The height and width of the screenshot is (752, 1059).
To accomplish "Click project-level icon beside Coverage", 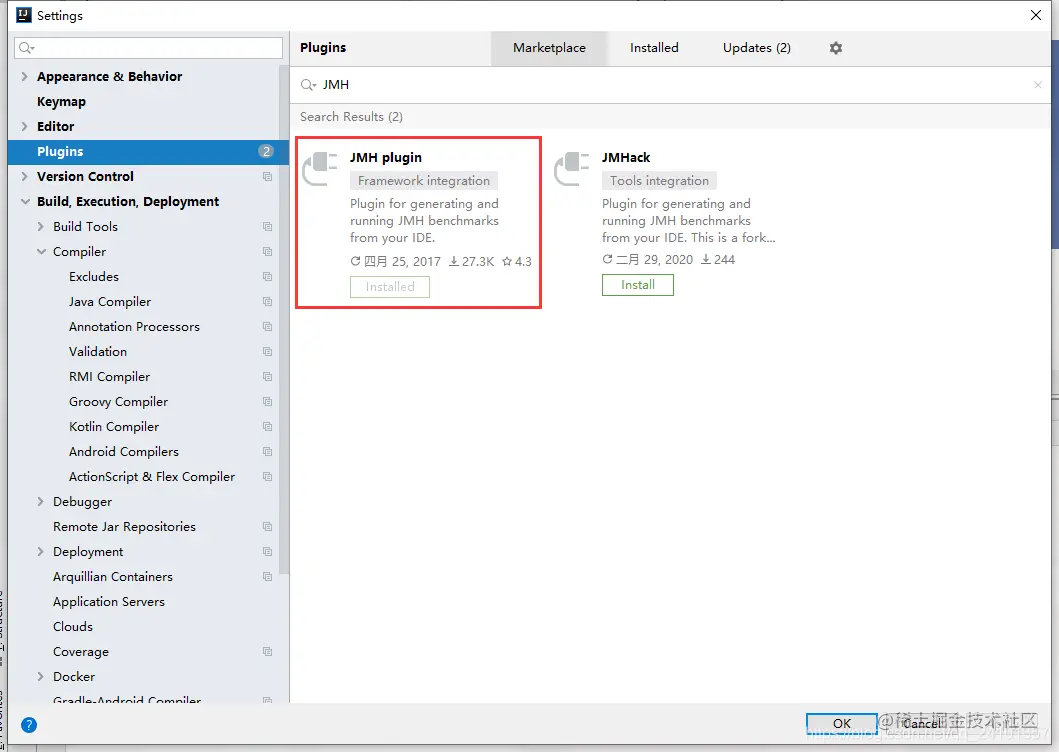I will tap(267, 651).
